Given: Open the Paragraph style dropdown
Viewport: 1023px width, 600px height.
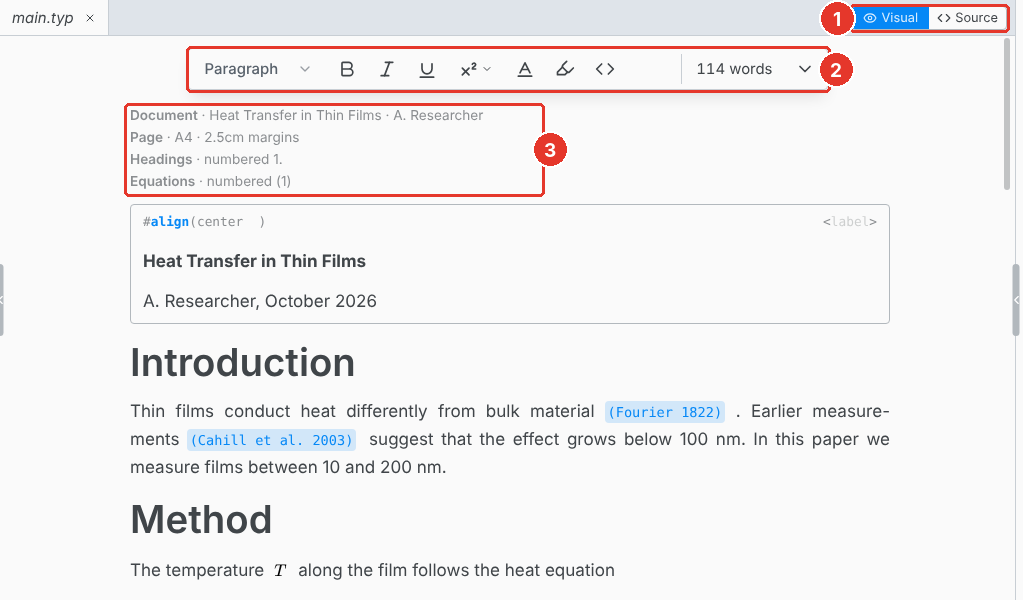Looking at the screenshot, I should [x=257, y=69].
